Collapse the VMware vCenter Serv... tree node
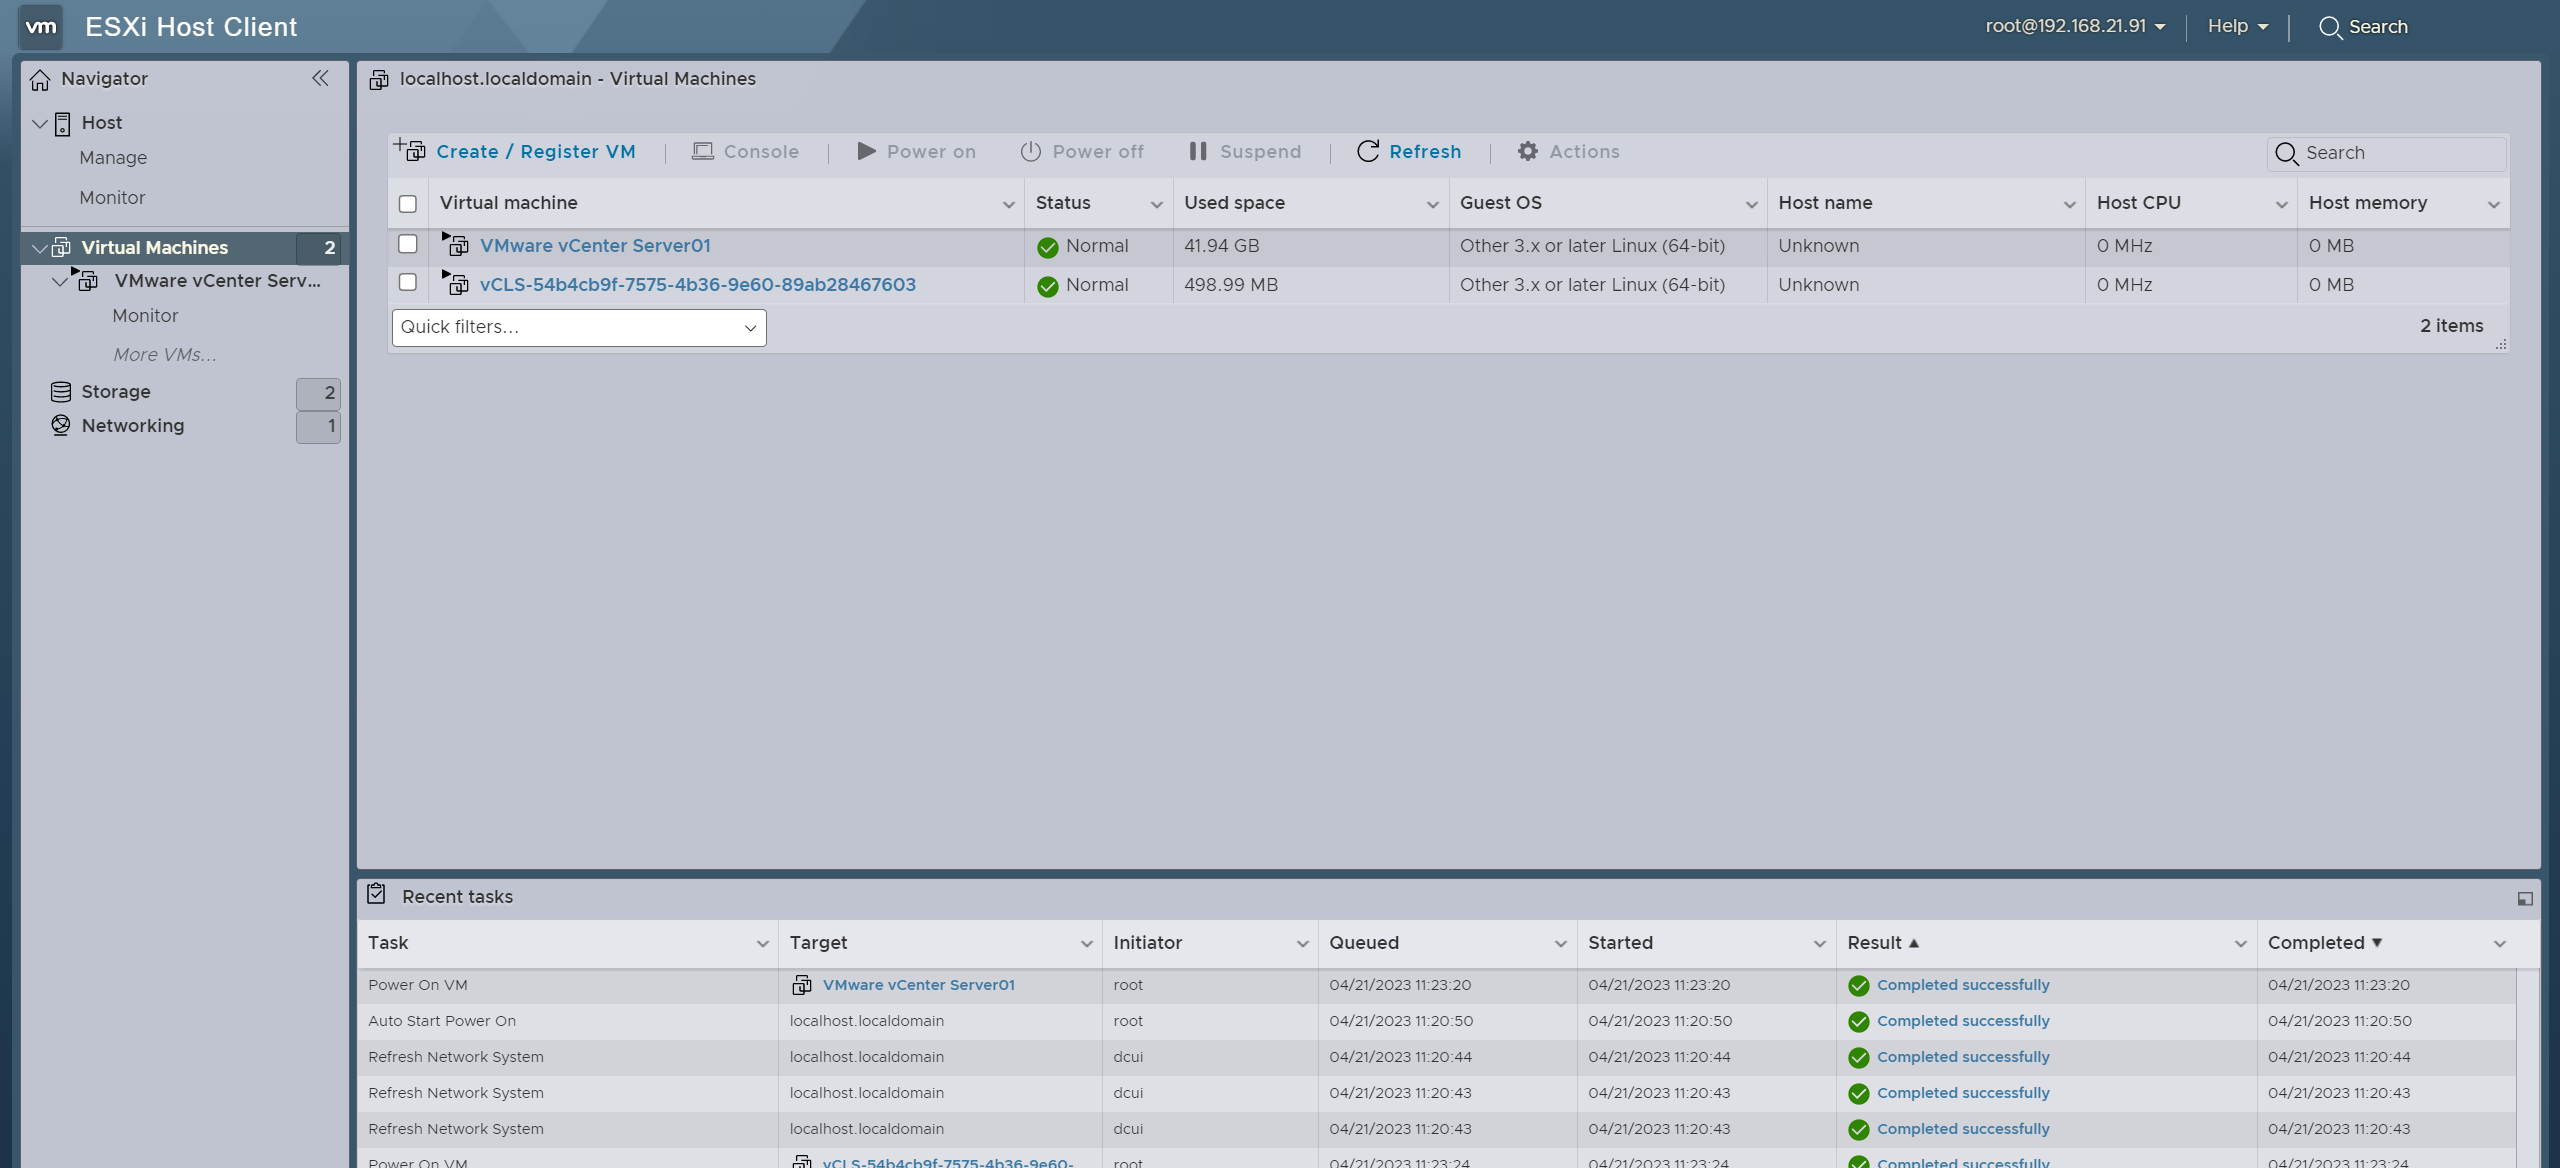 [x=60, y=282]
